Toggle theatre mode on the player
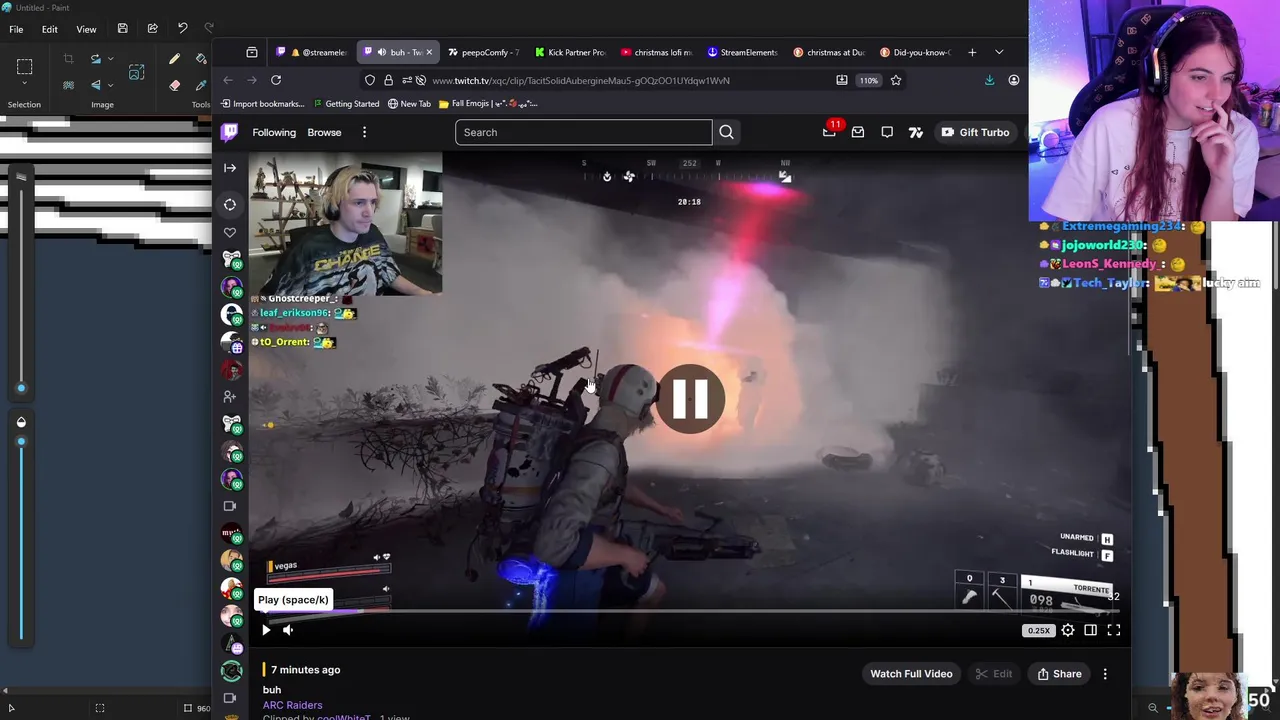 click(1090, 630)
